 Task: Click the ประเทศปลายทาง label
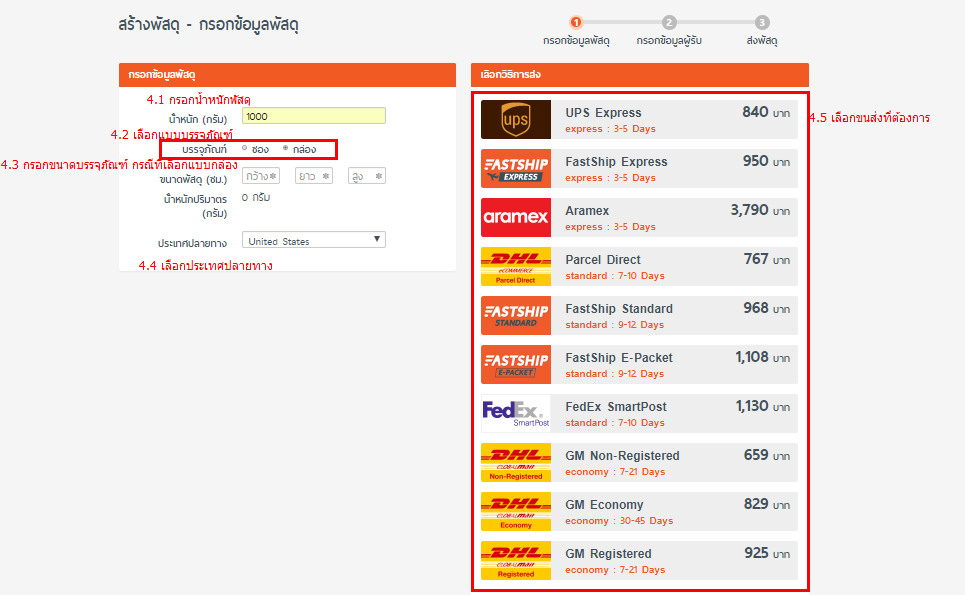[x=192, y=243]
